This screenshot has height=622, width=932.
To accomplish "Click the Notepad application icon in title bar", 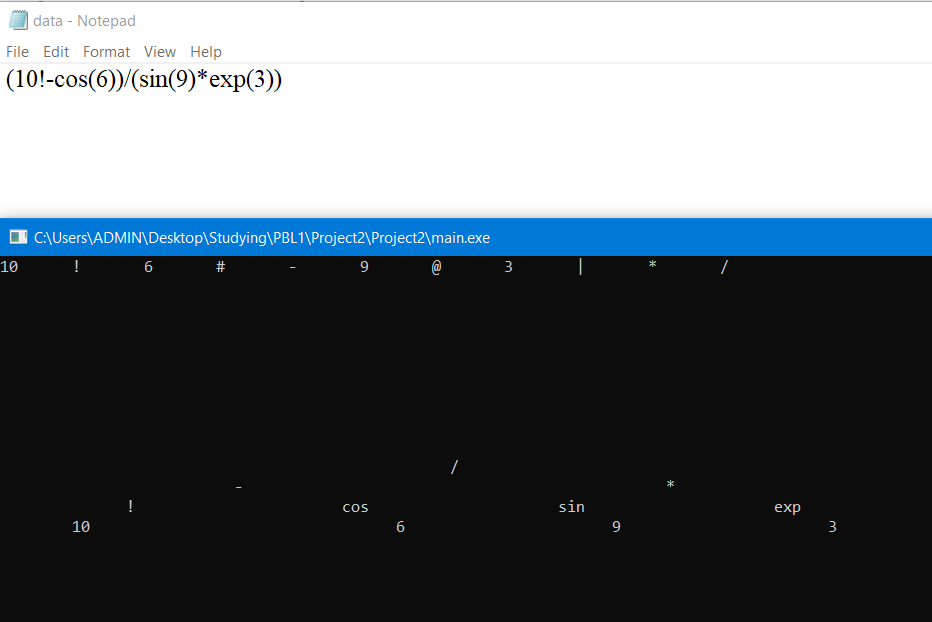I will [16, 20].
